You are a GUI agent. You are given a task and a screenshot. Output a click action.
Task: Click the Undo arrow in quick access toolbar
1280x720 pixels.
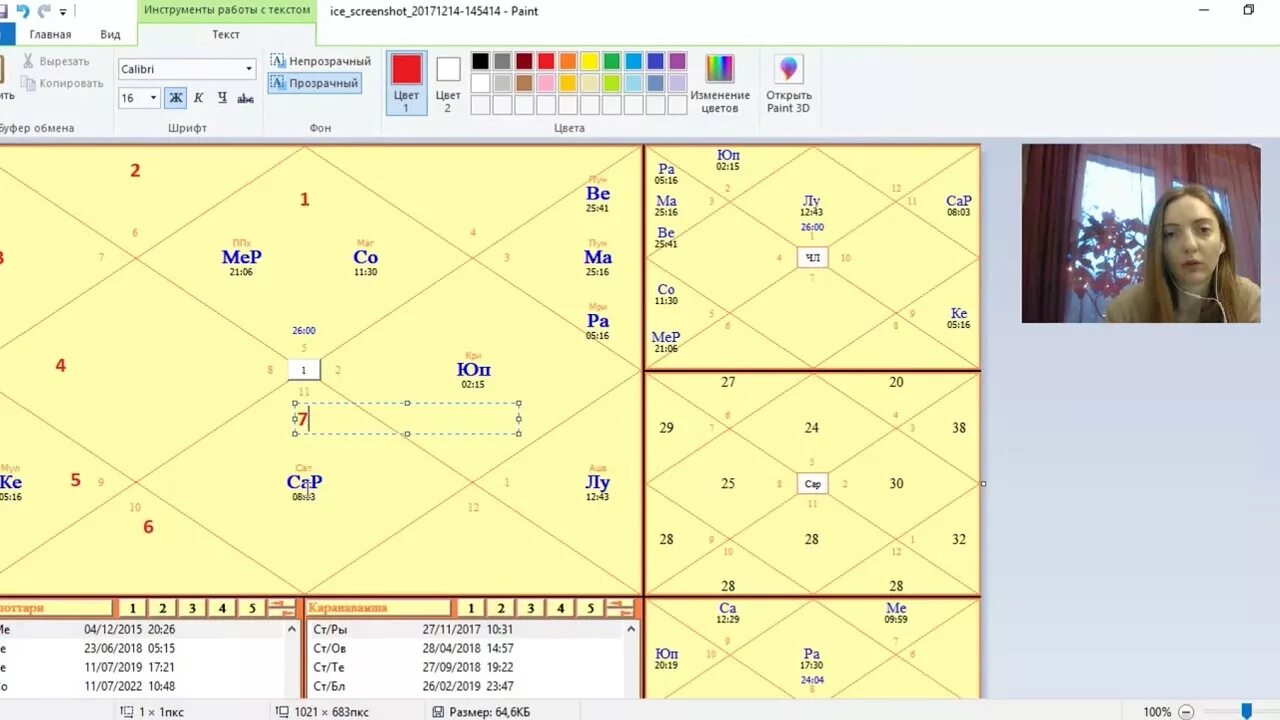22,11
